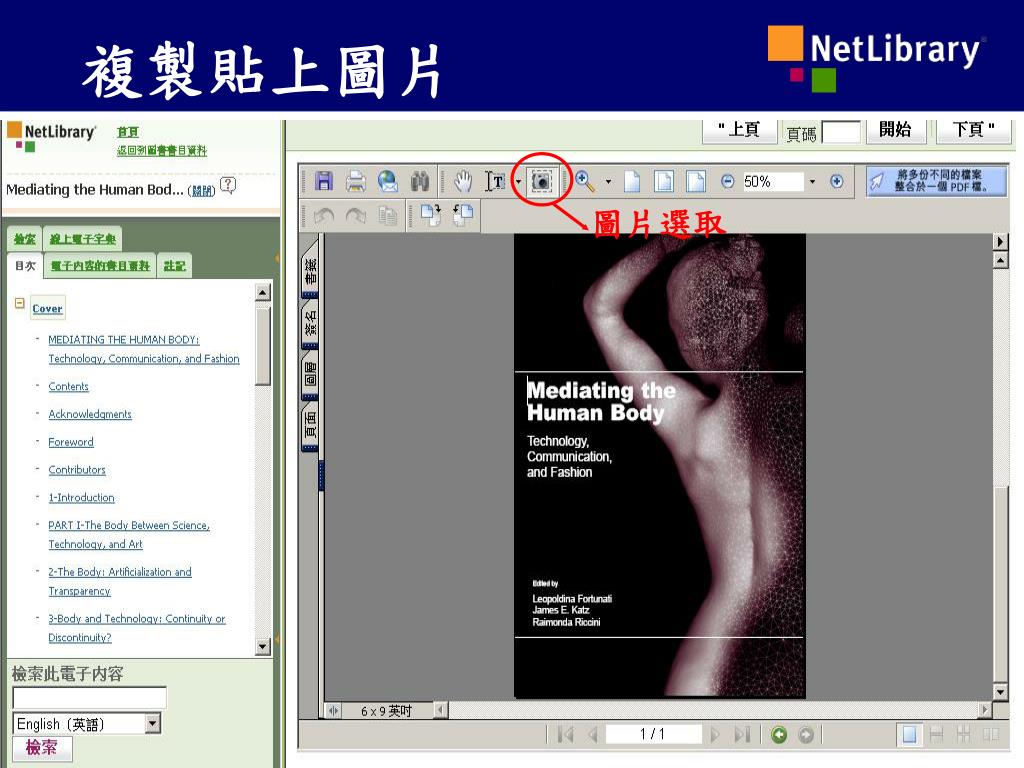
Task: Click the 開始 go button
Action: (895, 129)
